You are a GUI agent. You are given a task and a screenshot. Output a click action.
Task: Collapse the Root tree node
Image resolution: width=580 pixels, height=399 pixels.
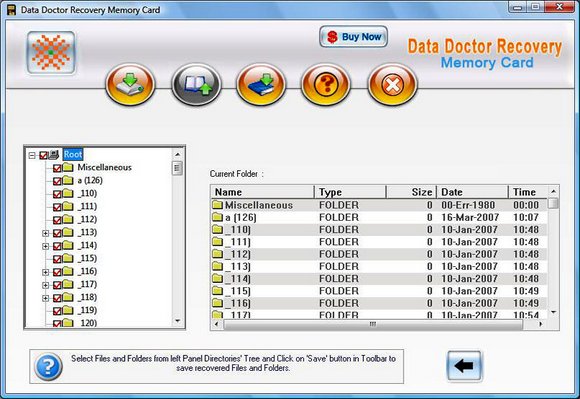pos(32,155)
